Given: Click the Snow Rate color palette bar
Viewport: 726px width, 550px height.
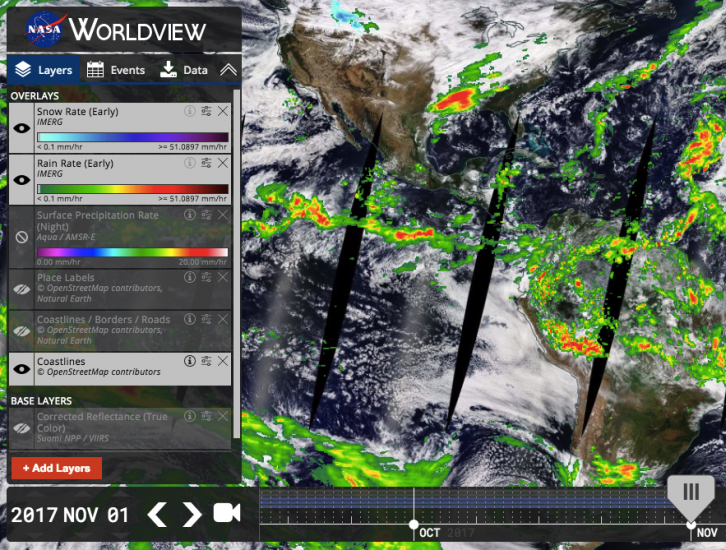Looking at the screenshot, I should coord(132,137).
